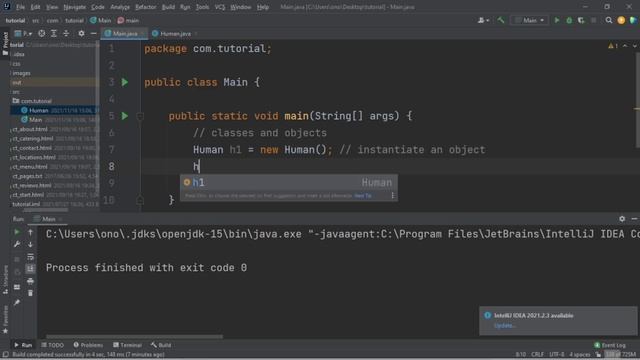Hide the Project panel with minus icon
The height and width of the screenshot is (360, 640).
(93, 33)
